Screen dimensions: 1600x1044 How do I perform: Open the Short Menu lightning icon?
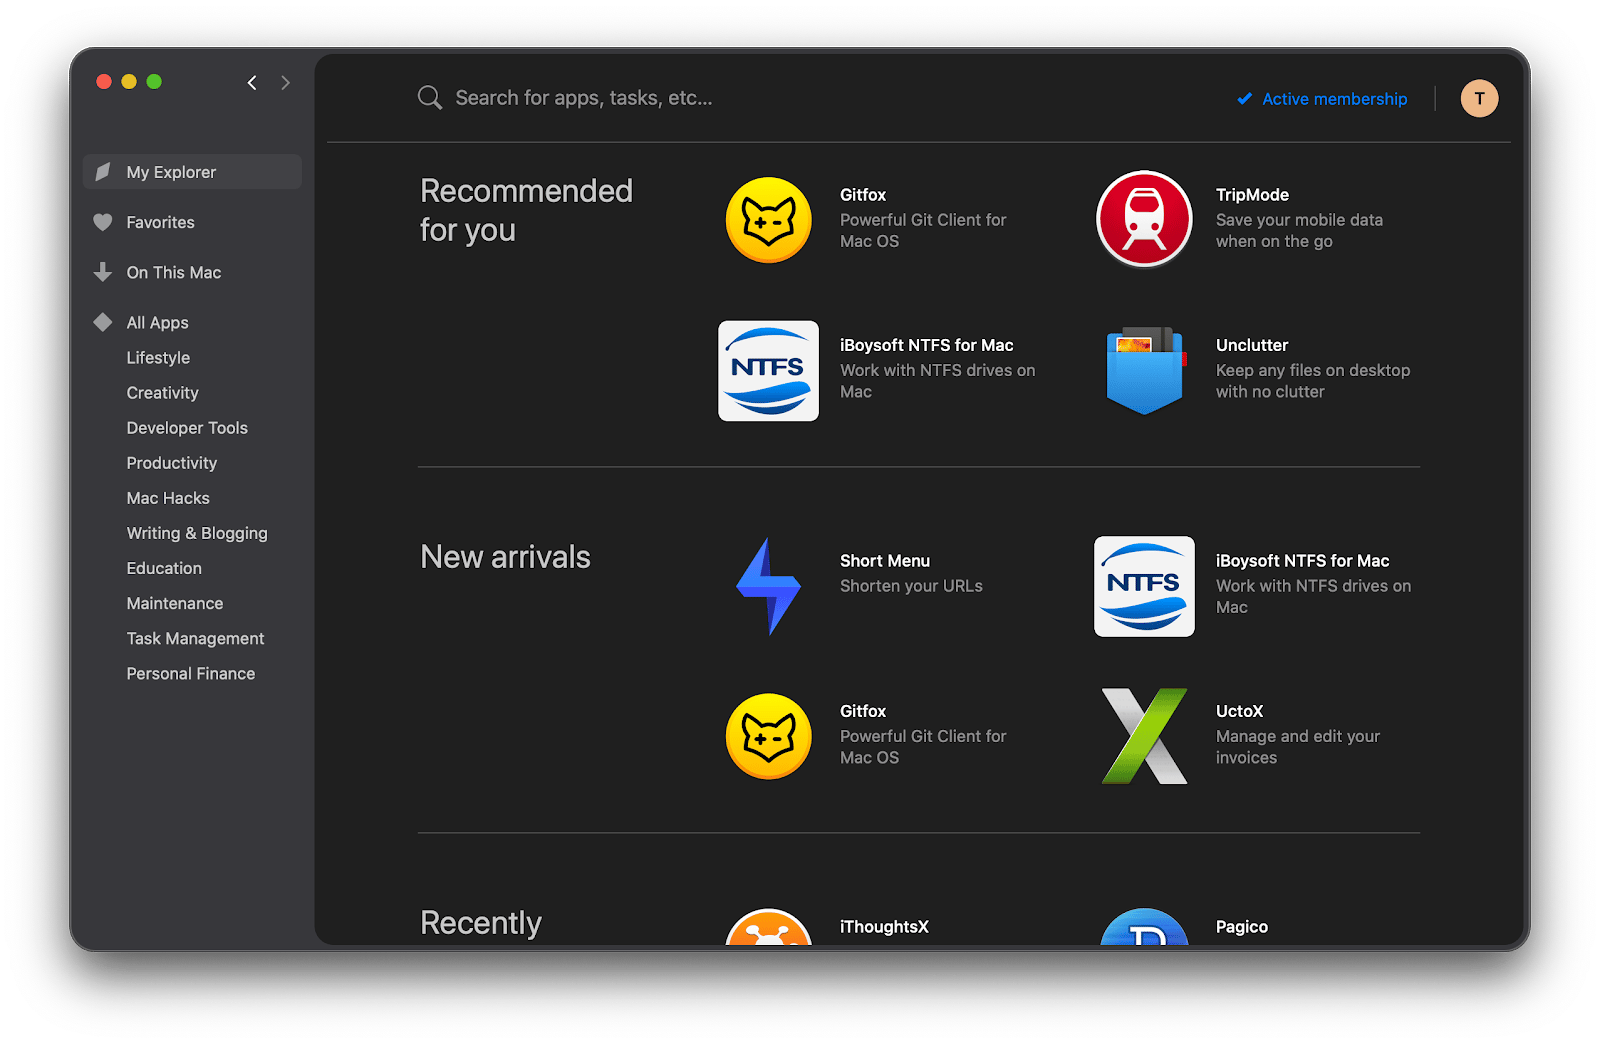pos(768,586)
